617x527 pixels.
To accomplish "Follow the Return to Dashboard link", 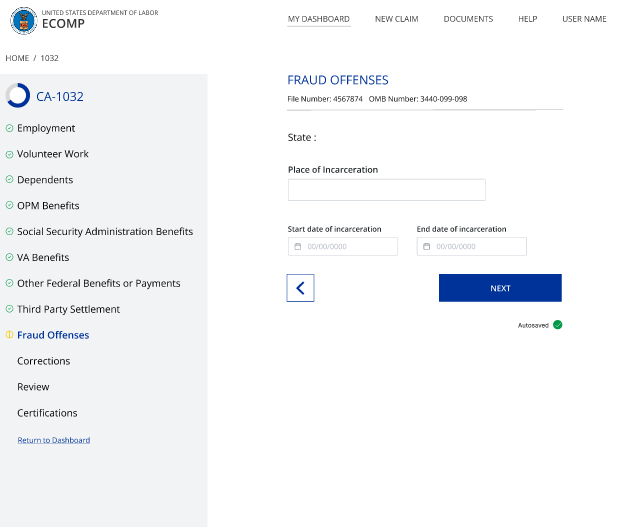I will 53,440.
